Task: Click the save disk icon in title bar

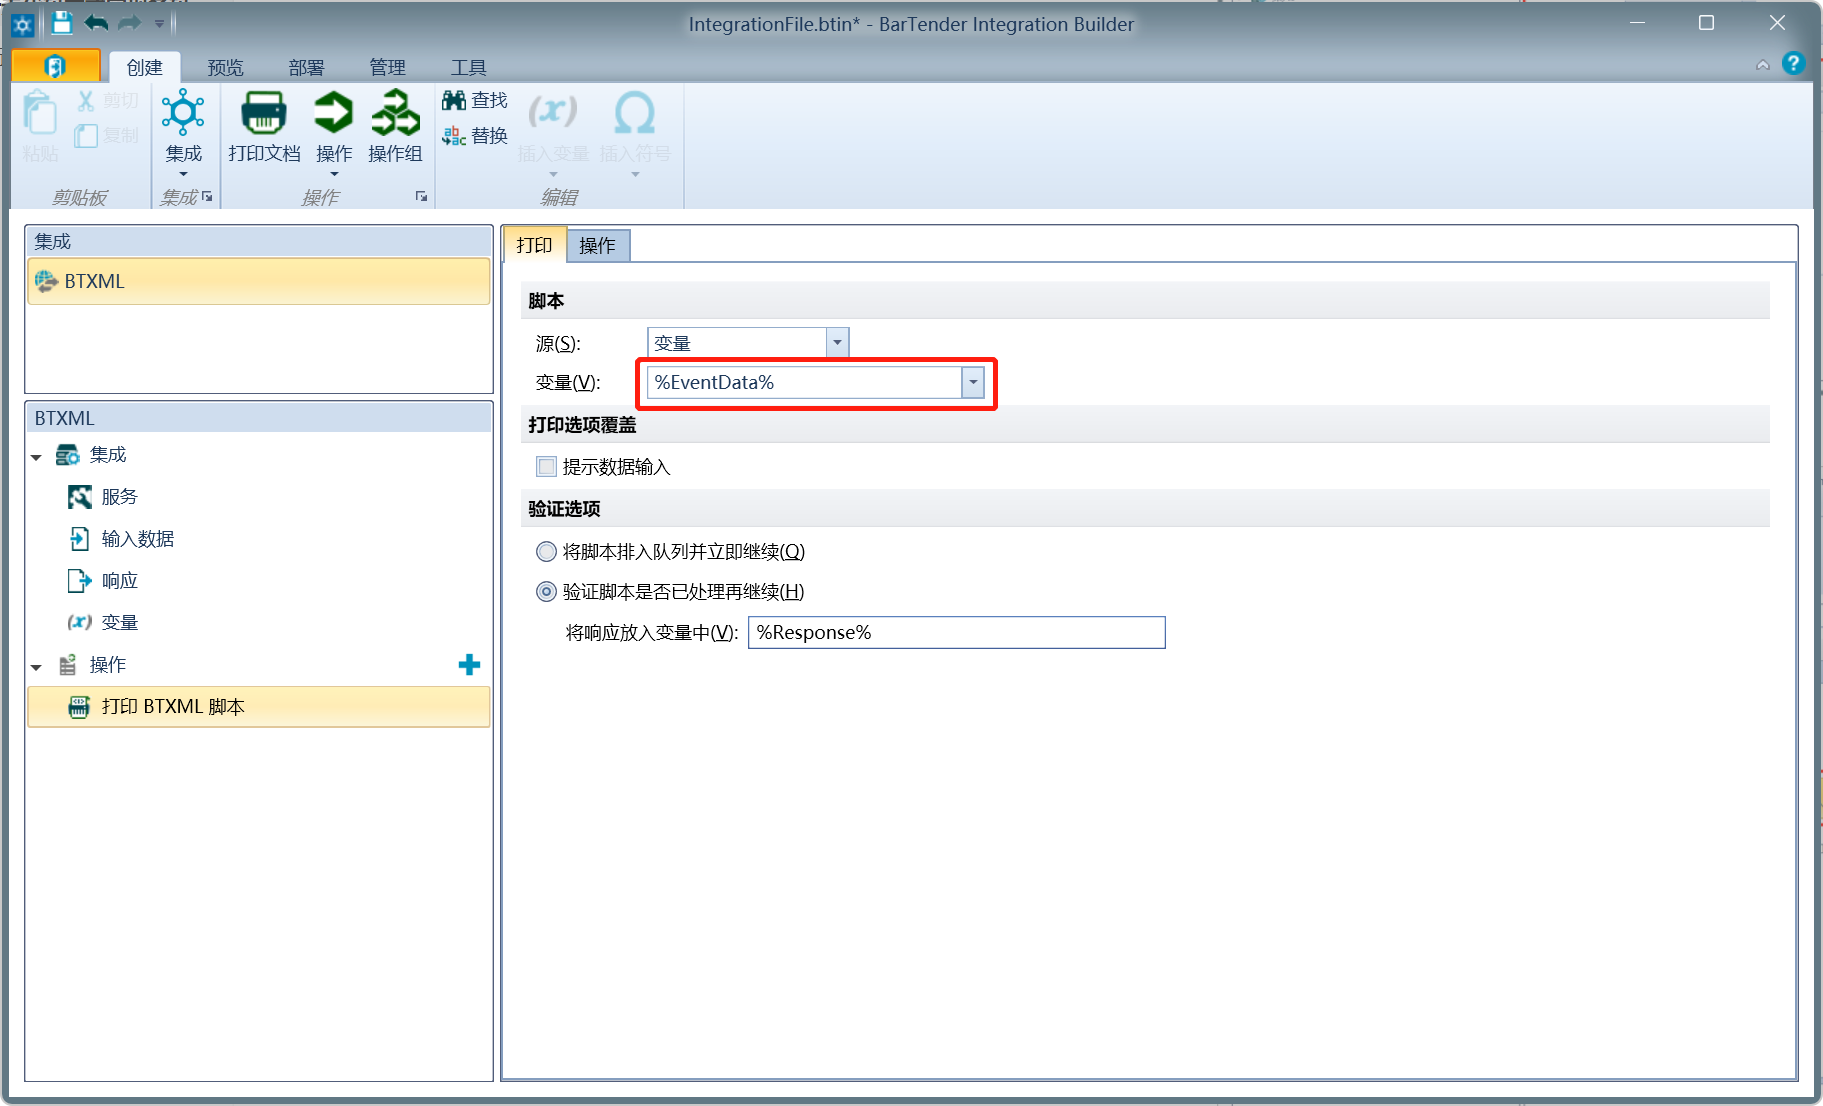Action: pyautogui.click(x=62, y=23)
